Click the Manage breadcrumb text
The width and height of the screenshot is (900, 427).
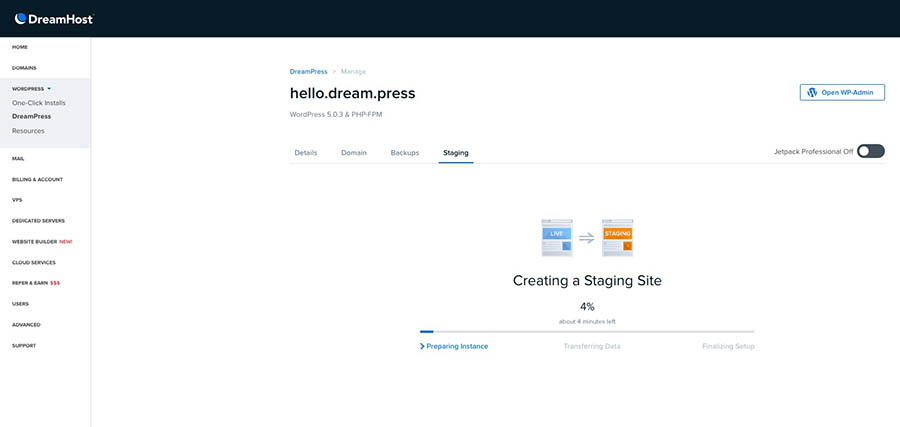point(353,72)
